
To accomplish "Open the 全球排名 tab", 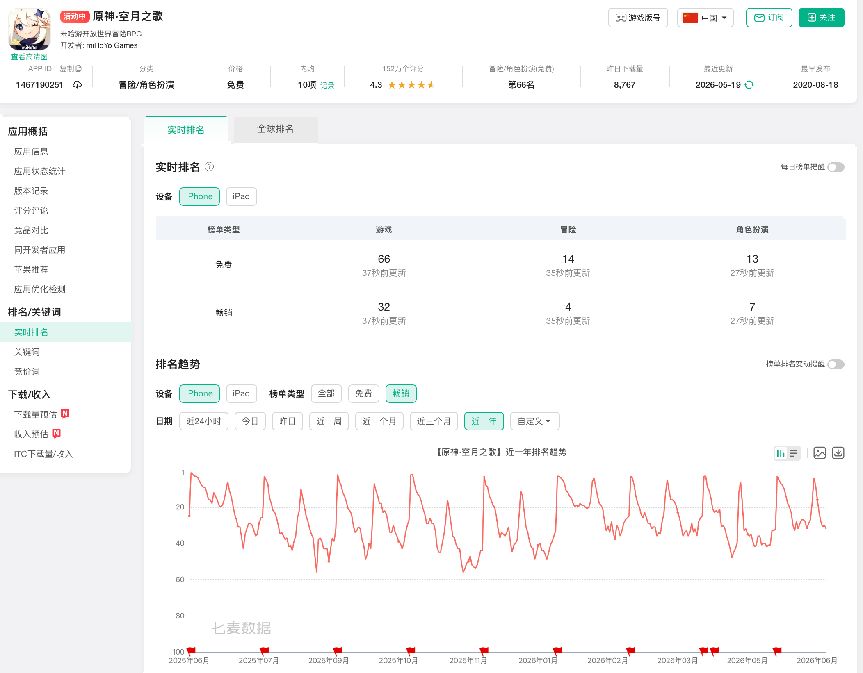I will (x=276, y=129).
